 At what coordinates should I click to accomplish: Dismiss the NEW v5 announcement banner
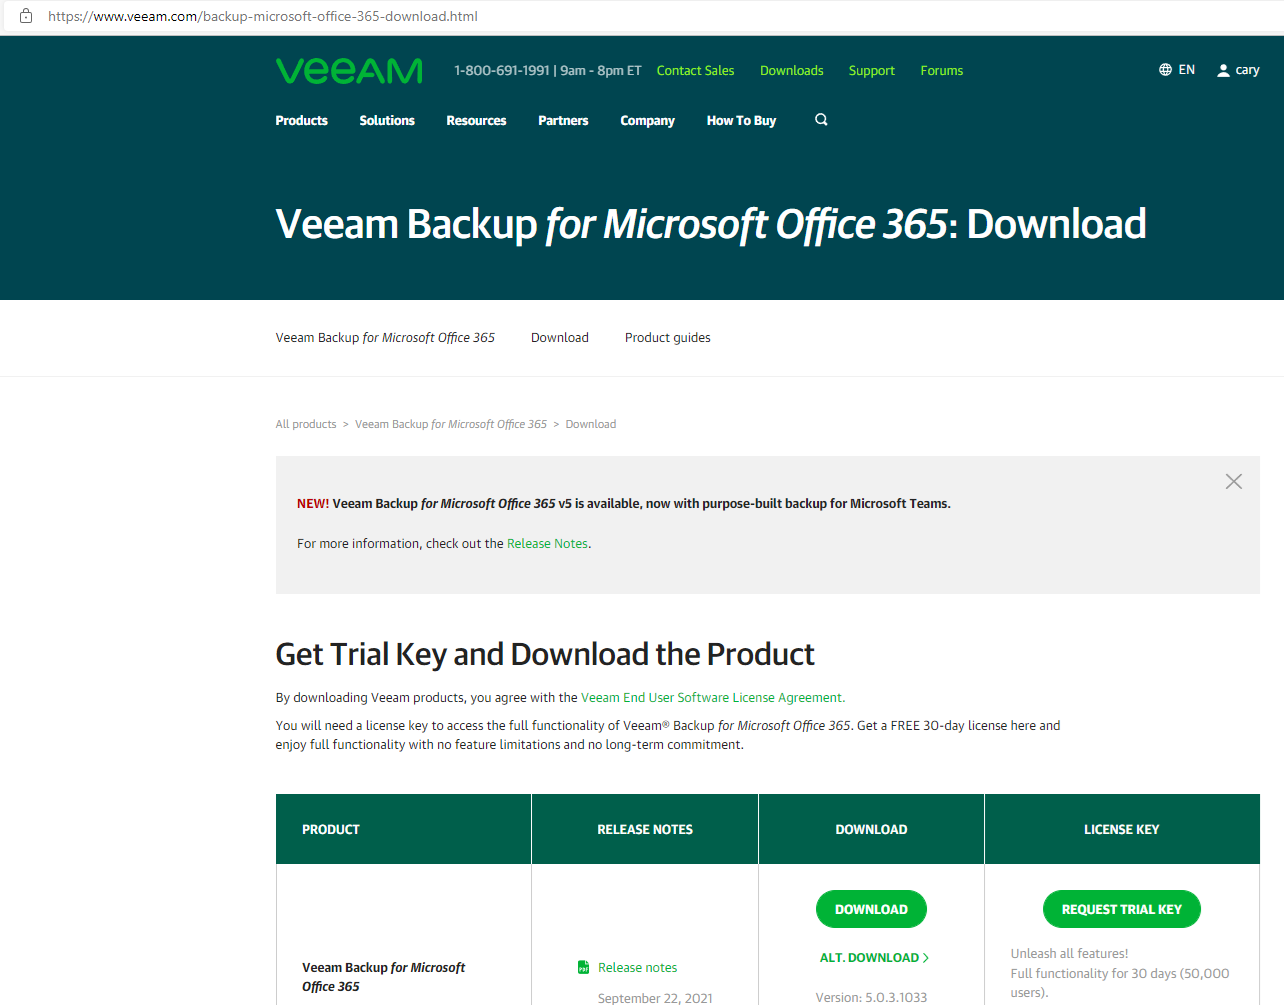[x=1234, y=482]
